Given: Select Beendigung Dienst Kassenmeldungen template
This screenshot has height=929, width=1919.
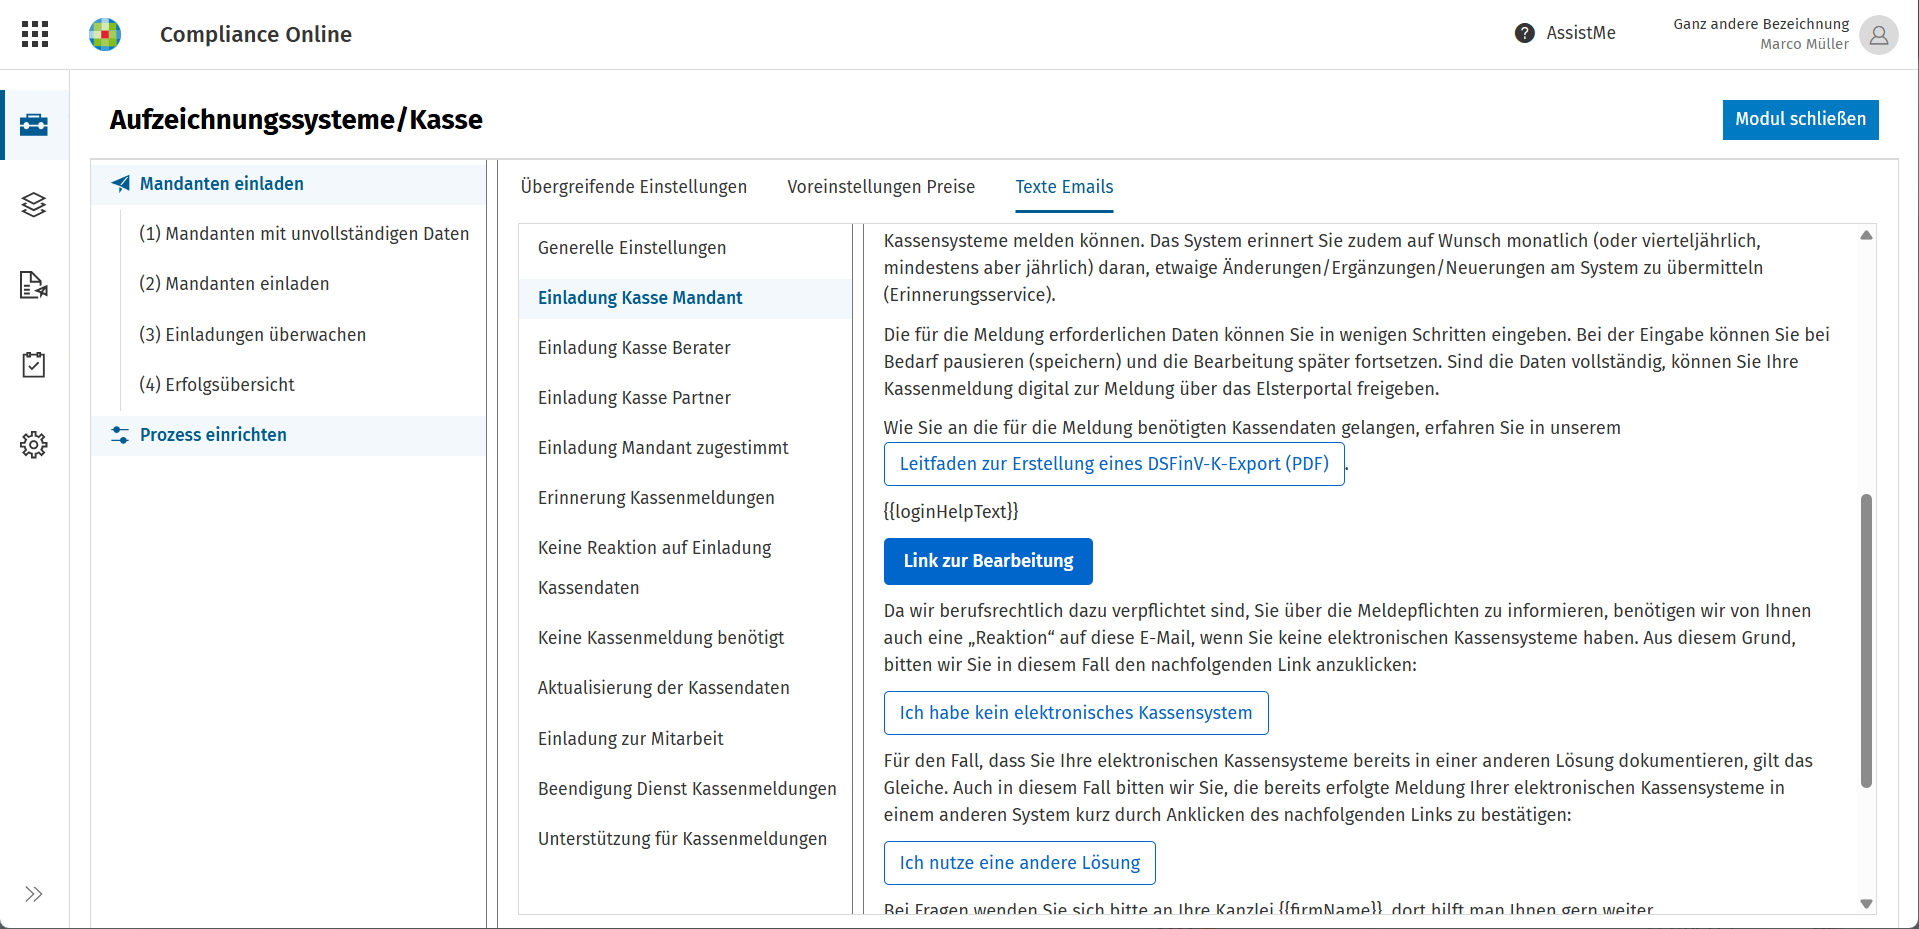Looking at the screenshot, I should pyautogui.click(x=685, y=789).
